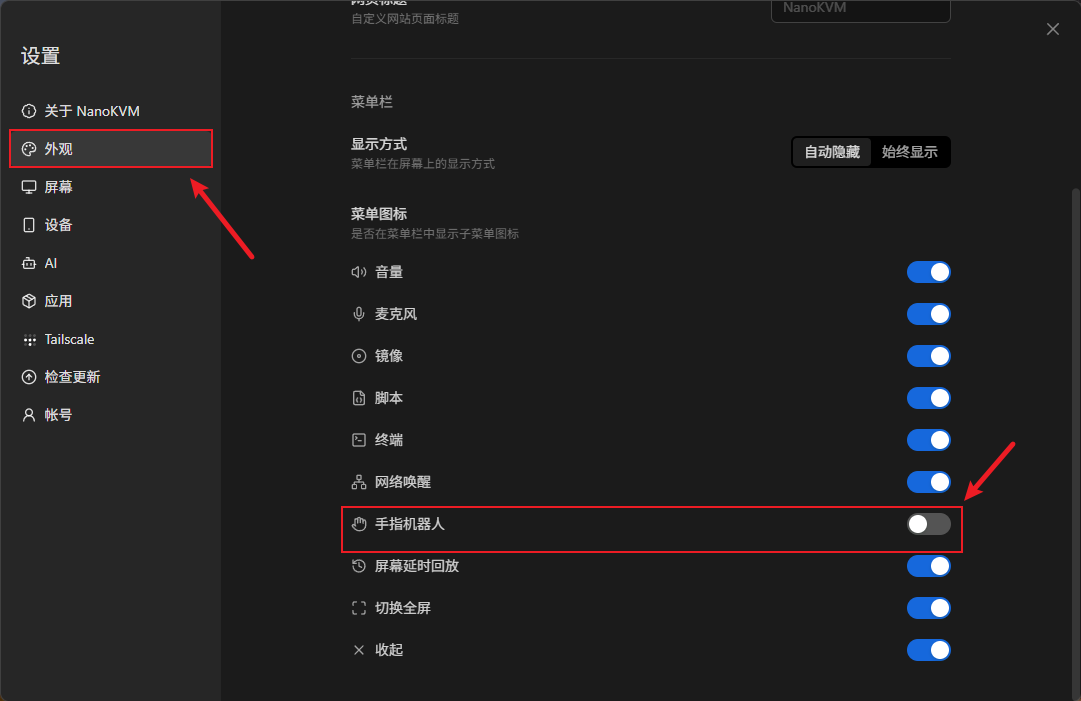
Task: Click the info icon beside 关于 NanoKVM
Action: 29,111
